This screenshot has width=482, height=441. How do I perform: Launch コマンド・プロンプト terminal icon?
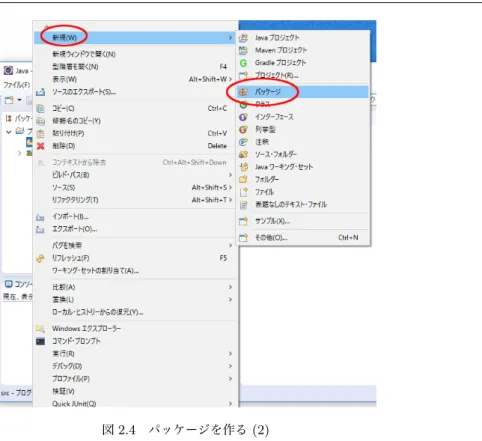(40, 341)
